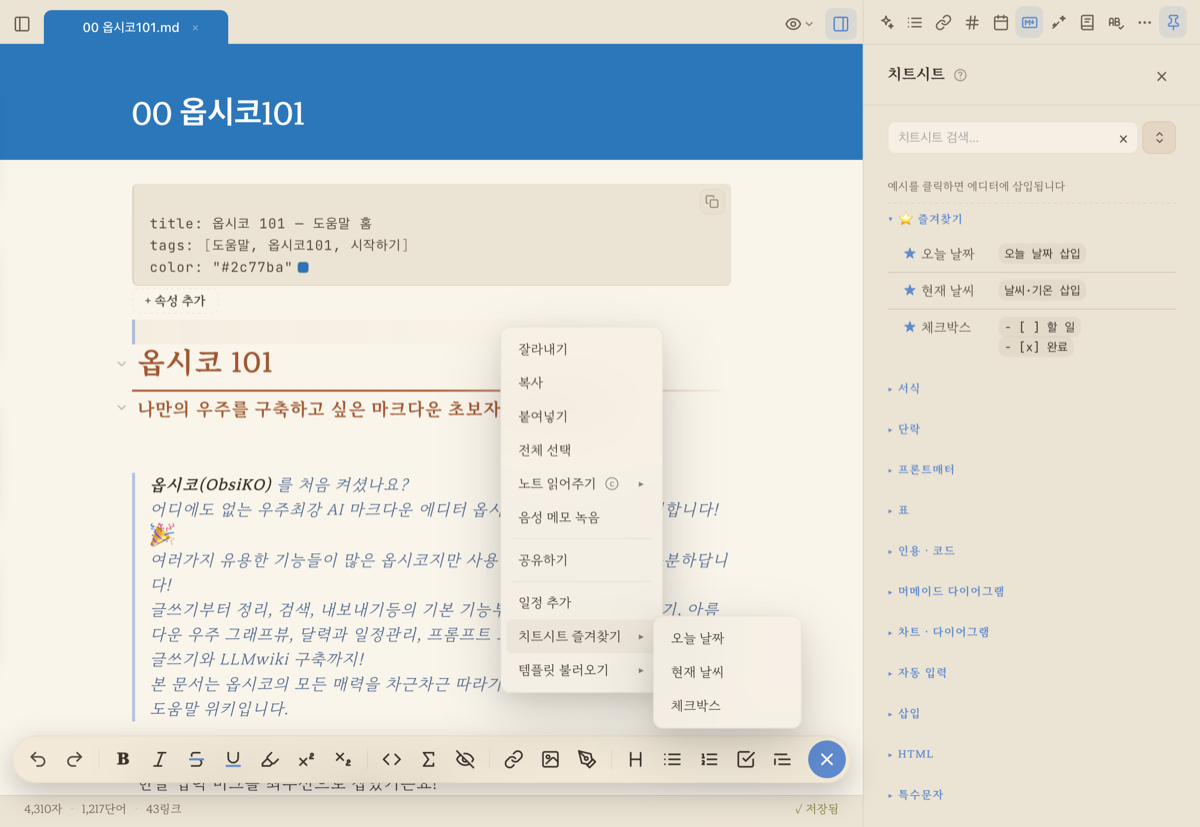Open the spell check AB icon
Viewport: 1200px width, 827px height.
[x=1116, y=23]
